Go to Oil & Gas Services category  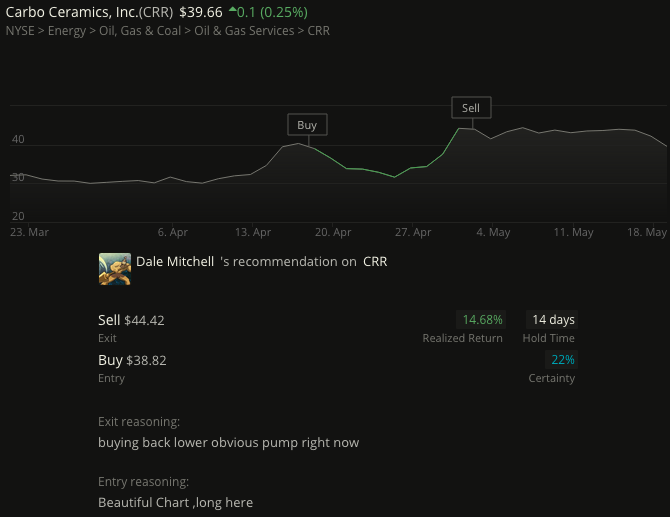pyautogui.click(x=244, y=31)
